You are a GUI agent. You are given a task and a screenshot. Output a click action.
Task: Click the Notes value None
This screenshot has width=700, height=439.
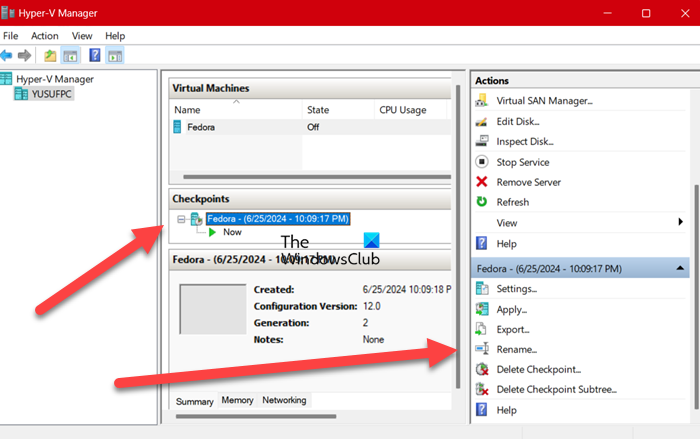(373, 339)
